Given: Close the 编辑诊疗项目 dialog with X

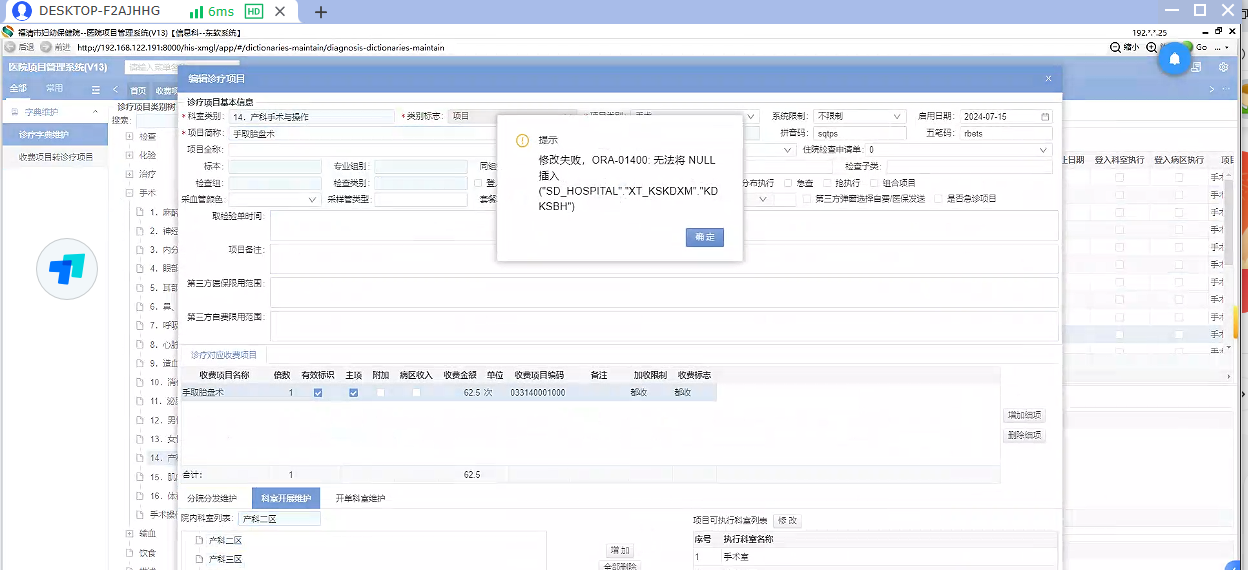Looking at the screenshot, I should 1048,78.
